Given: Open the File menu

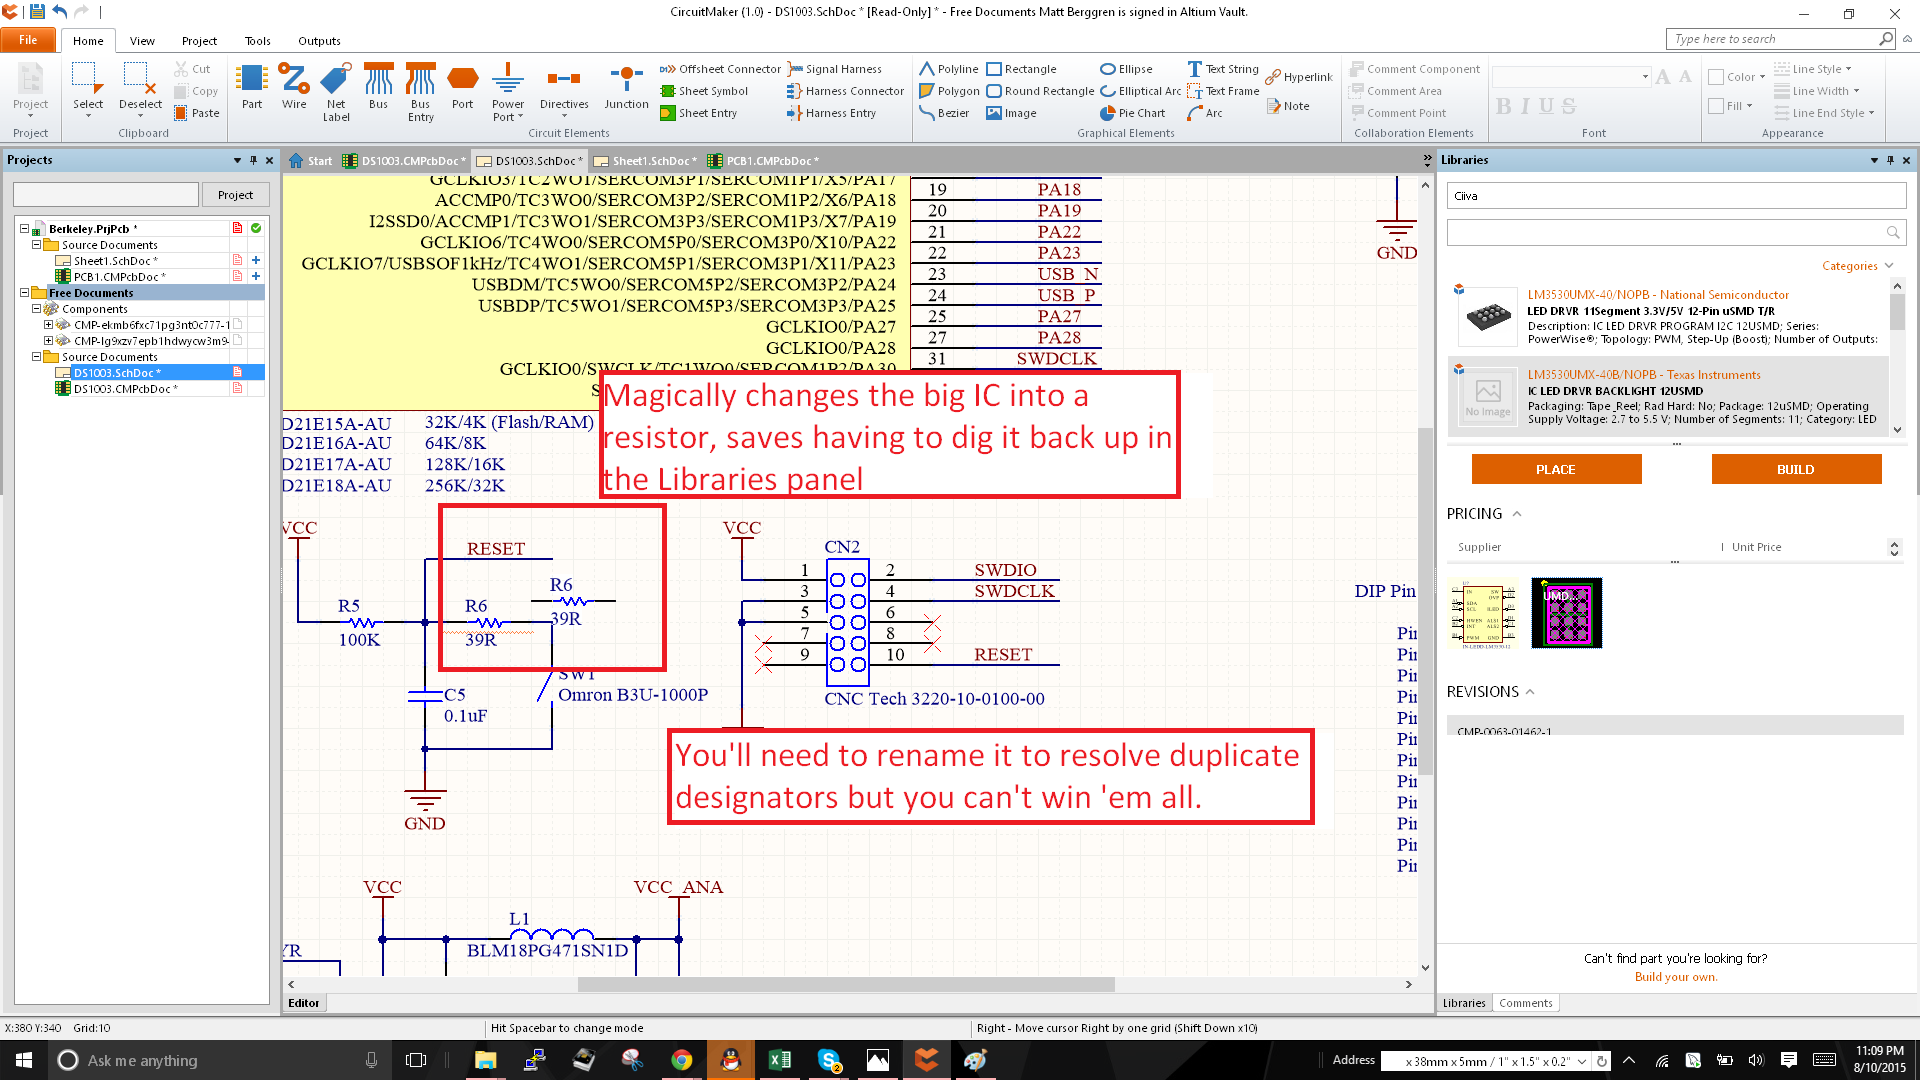Looking at the screenshot, I should click(28, 40).
